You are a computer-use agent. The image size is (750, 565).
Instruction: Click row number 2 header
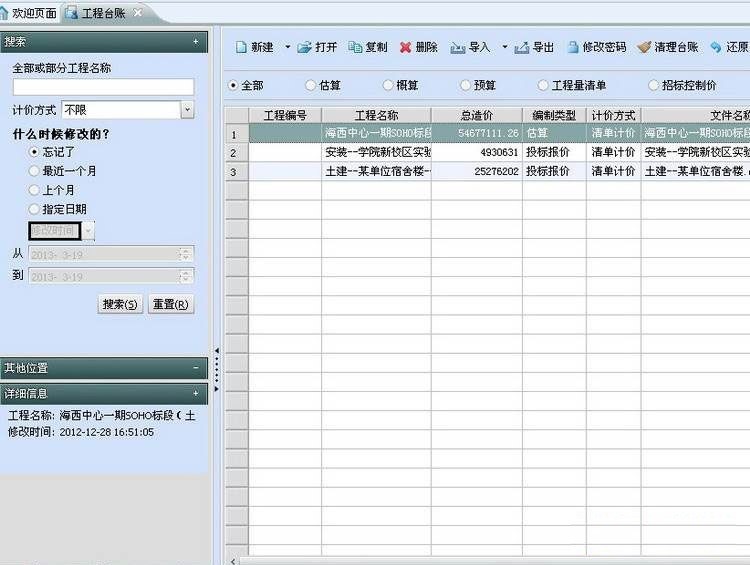coord(237,153)
